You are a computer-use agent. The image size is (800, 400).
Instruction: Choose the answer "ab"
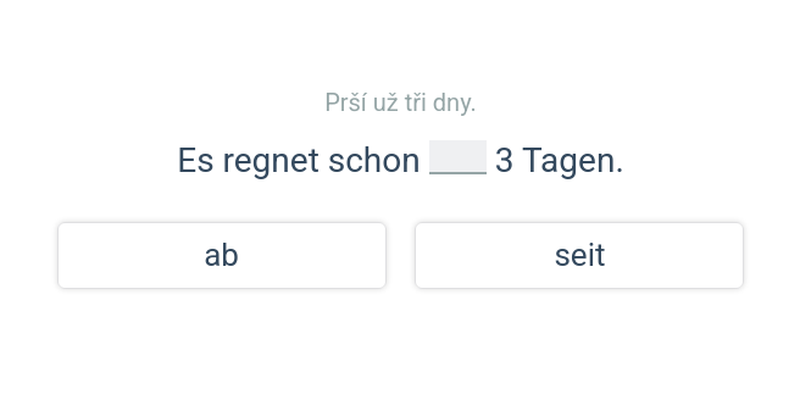click(x=221, y=256)
